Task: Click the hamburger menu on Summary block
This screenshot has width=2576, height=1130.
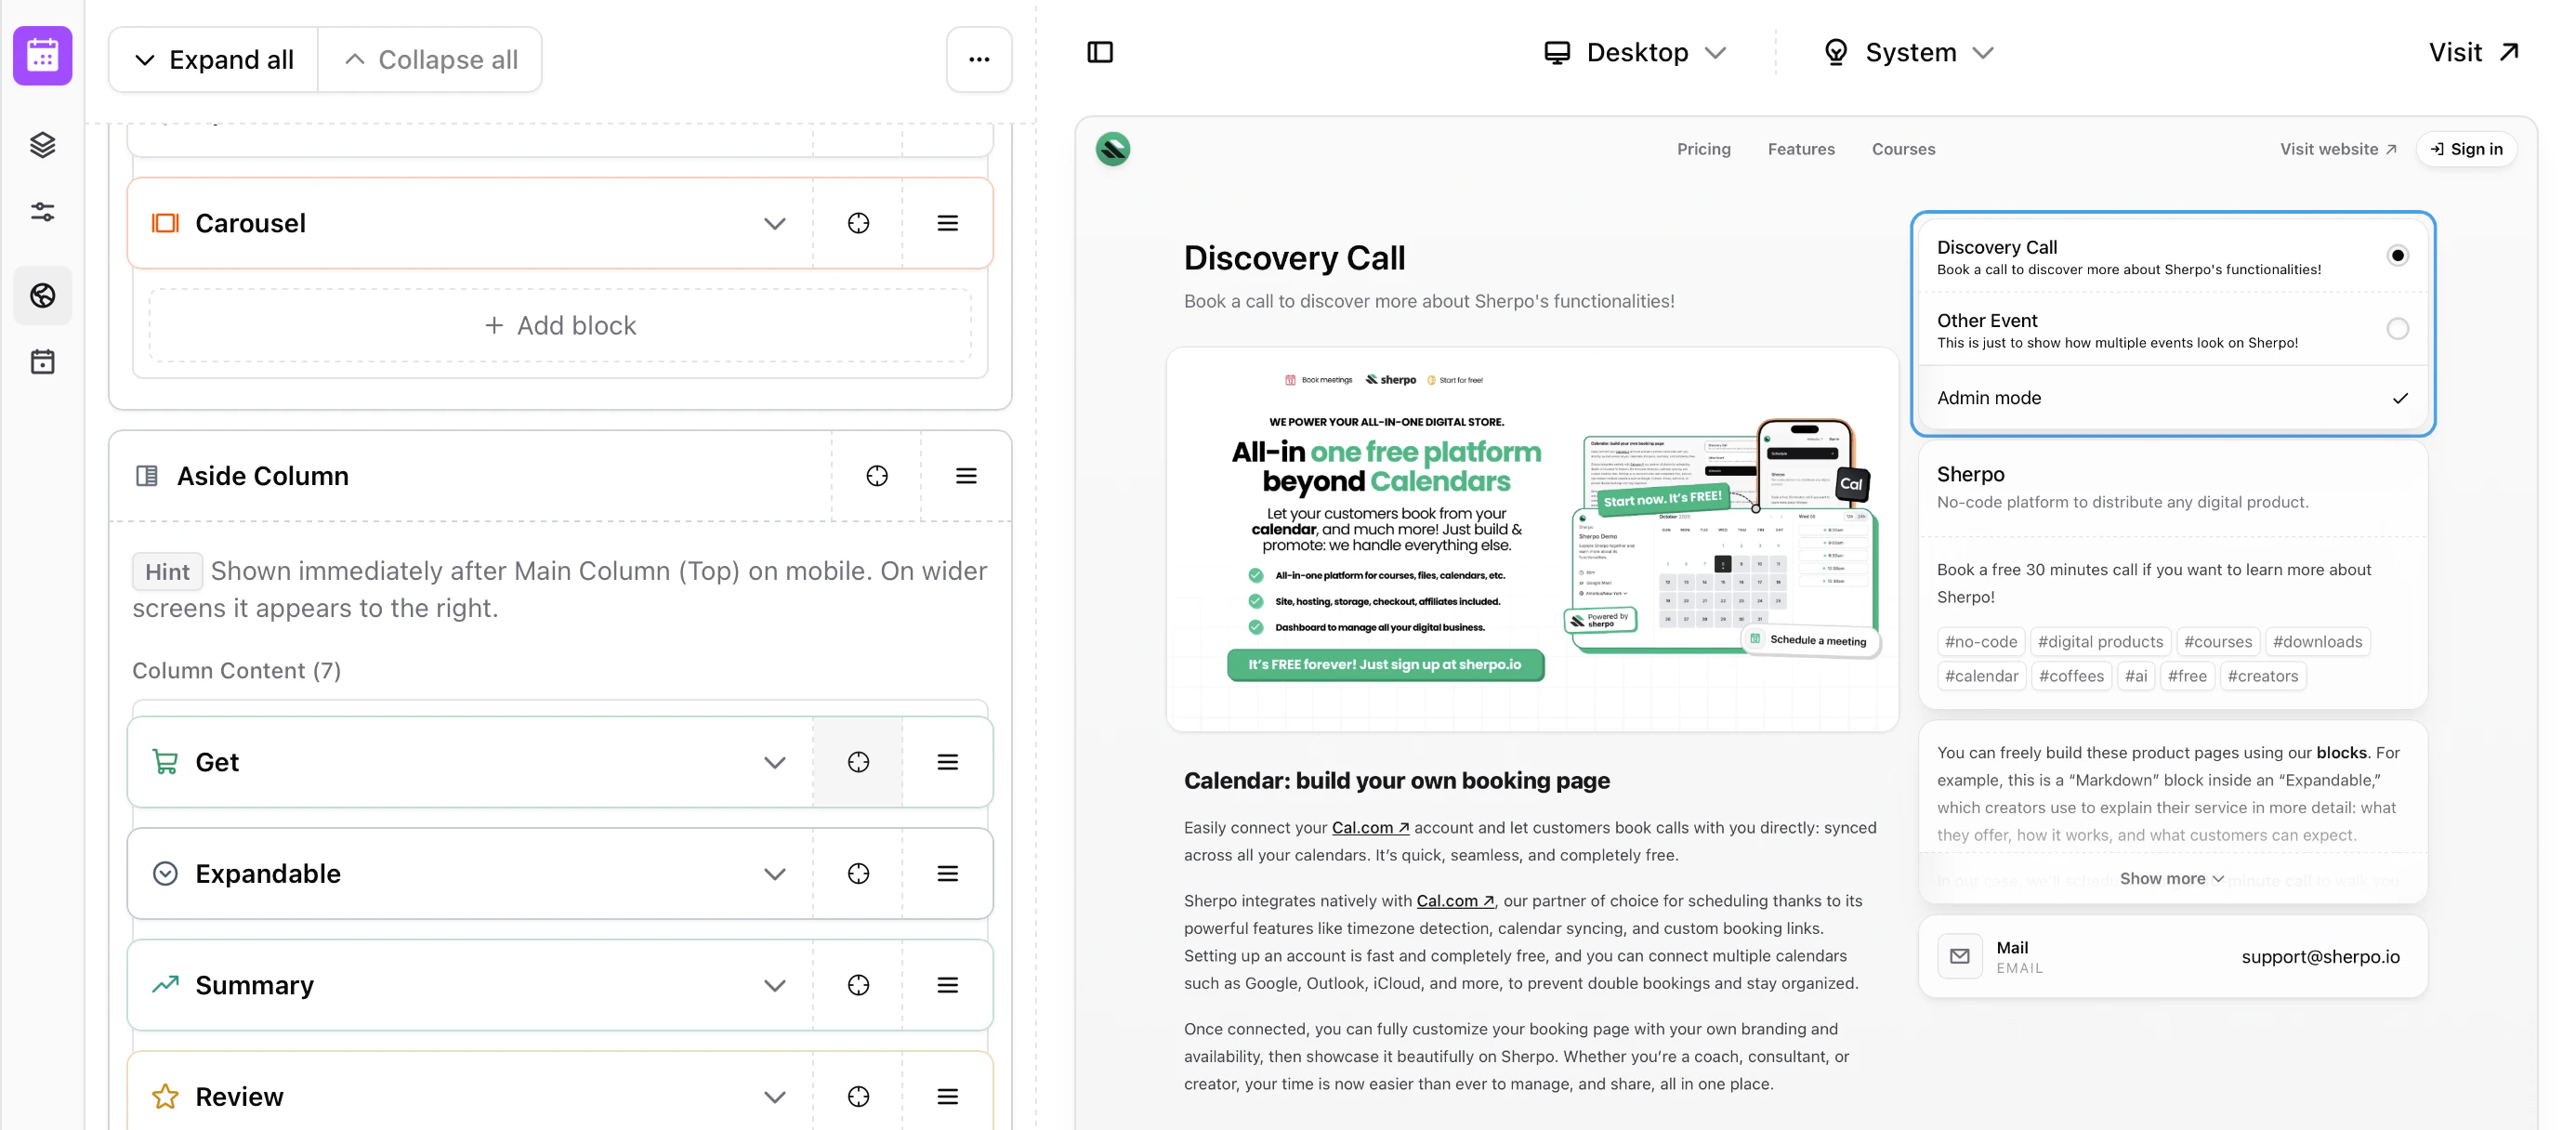Action: 947,985
